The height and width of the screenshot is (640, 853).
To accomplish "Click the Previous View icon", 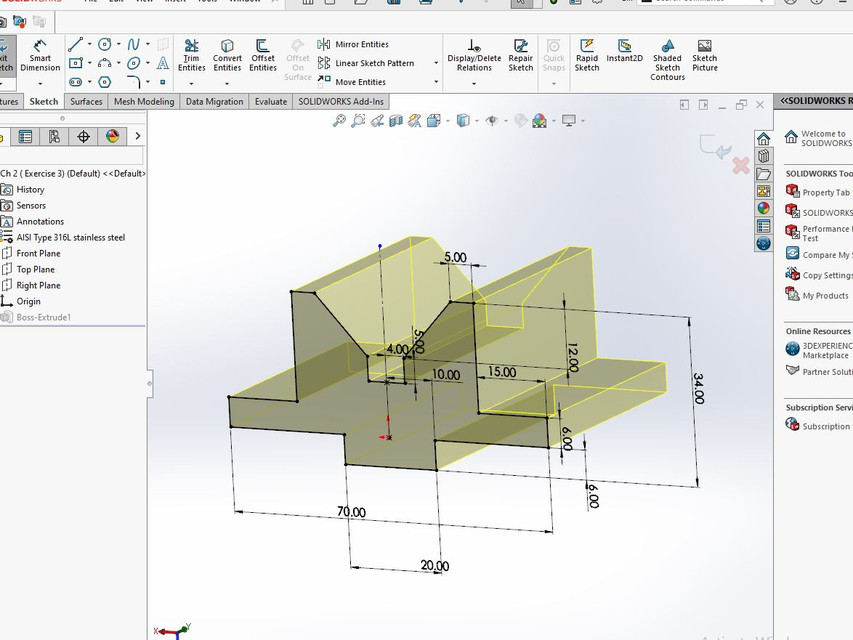I will [377, 121].
